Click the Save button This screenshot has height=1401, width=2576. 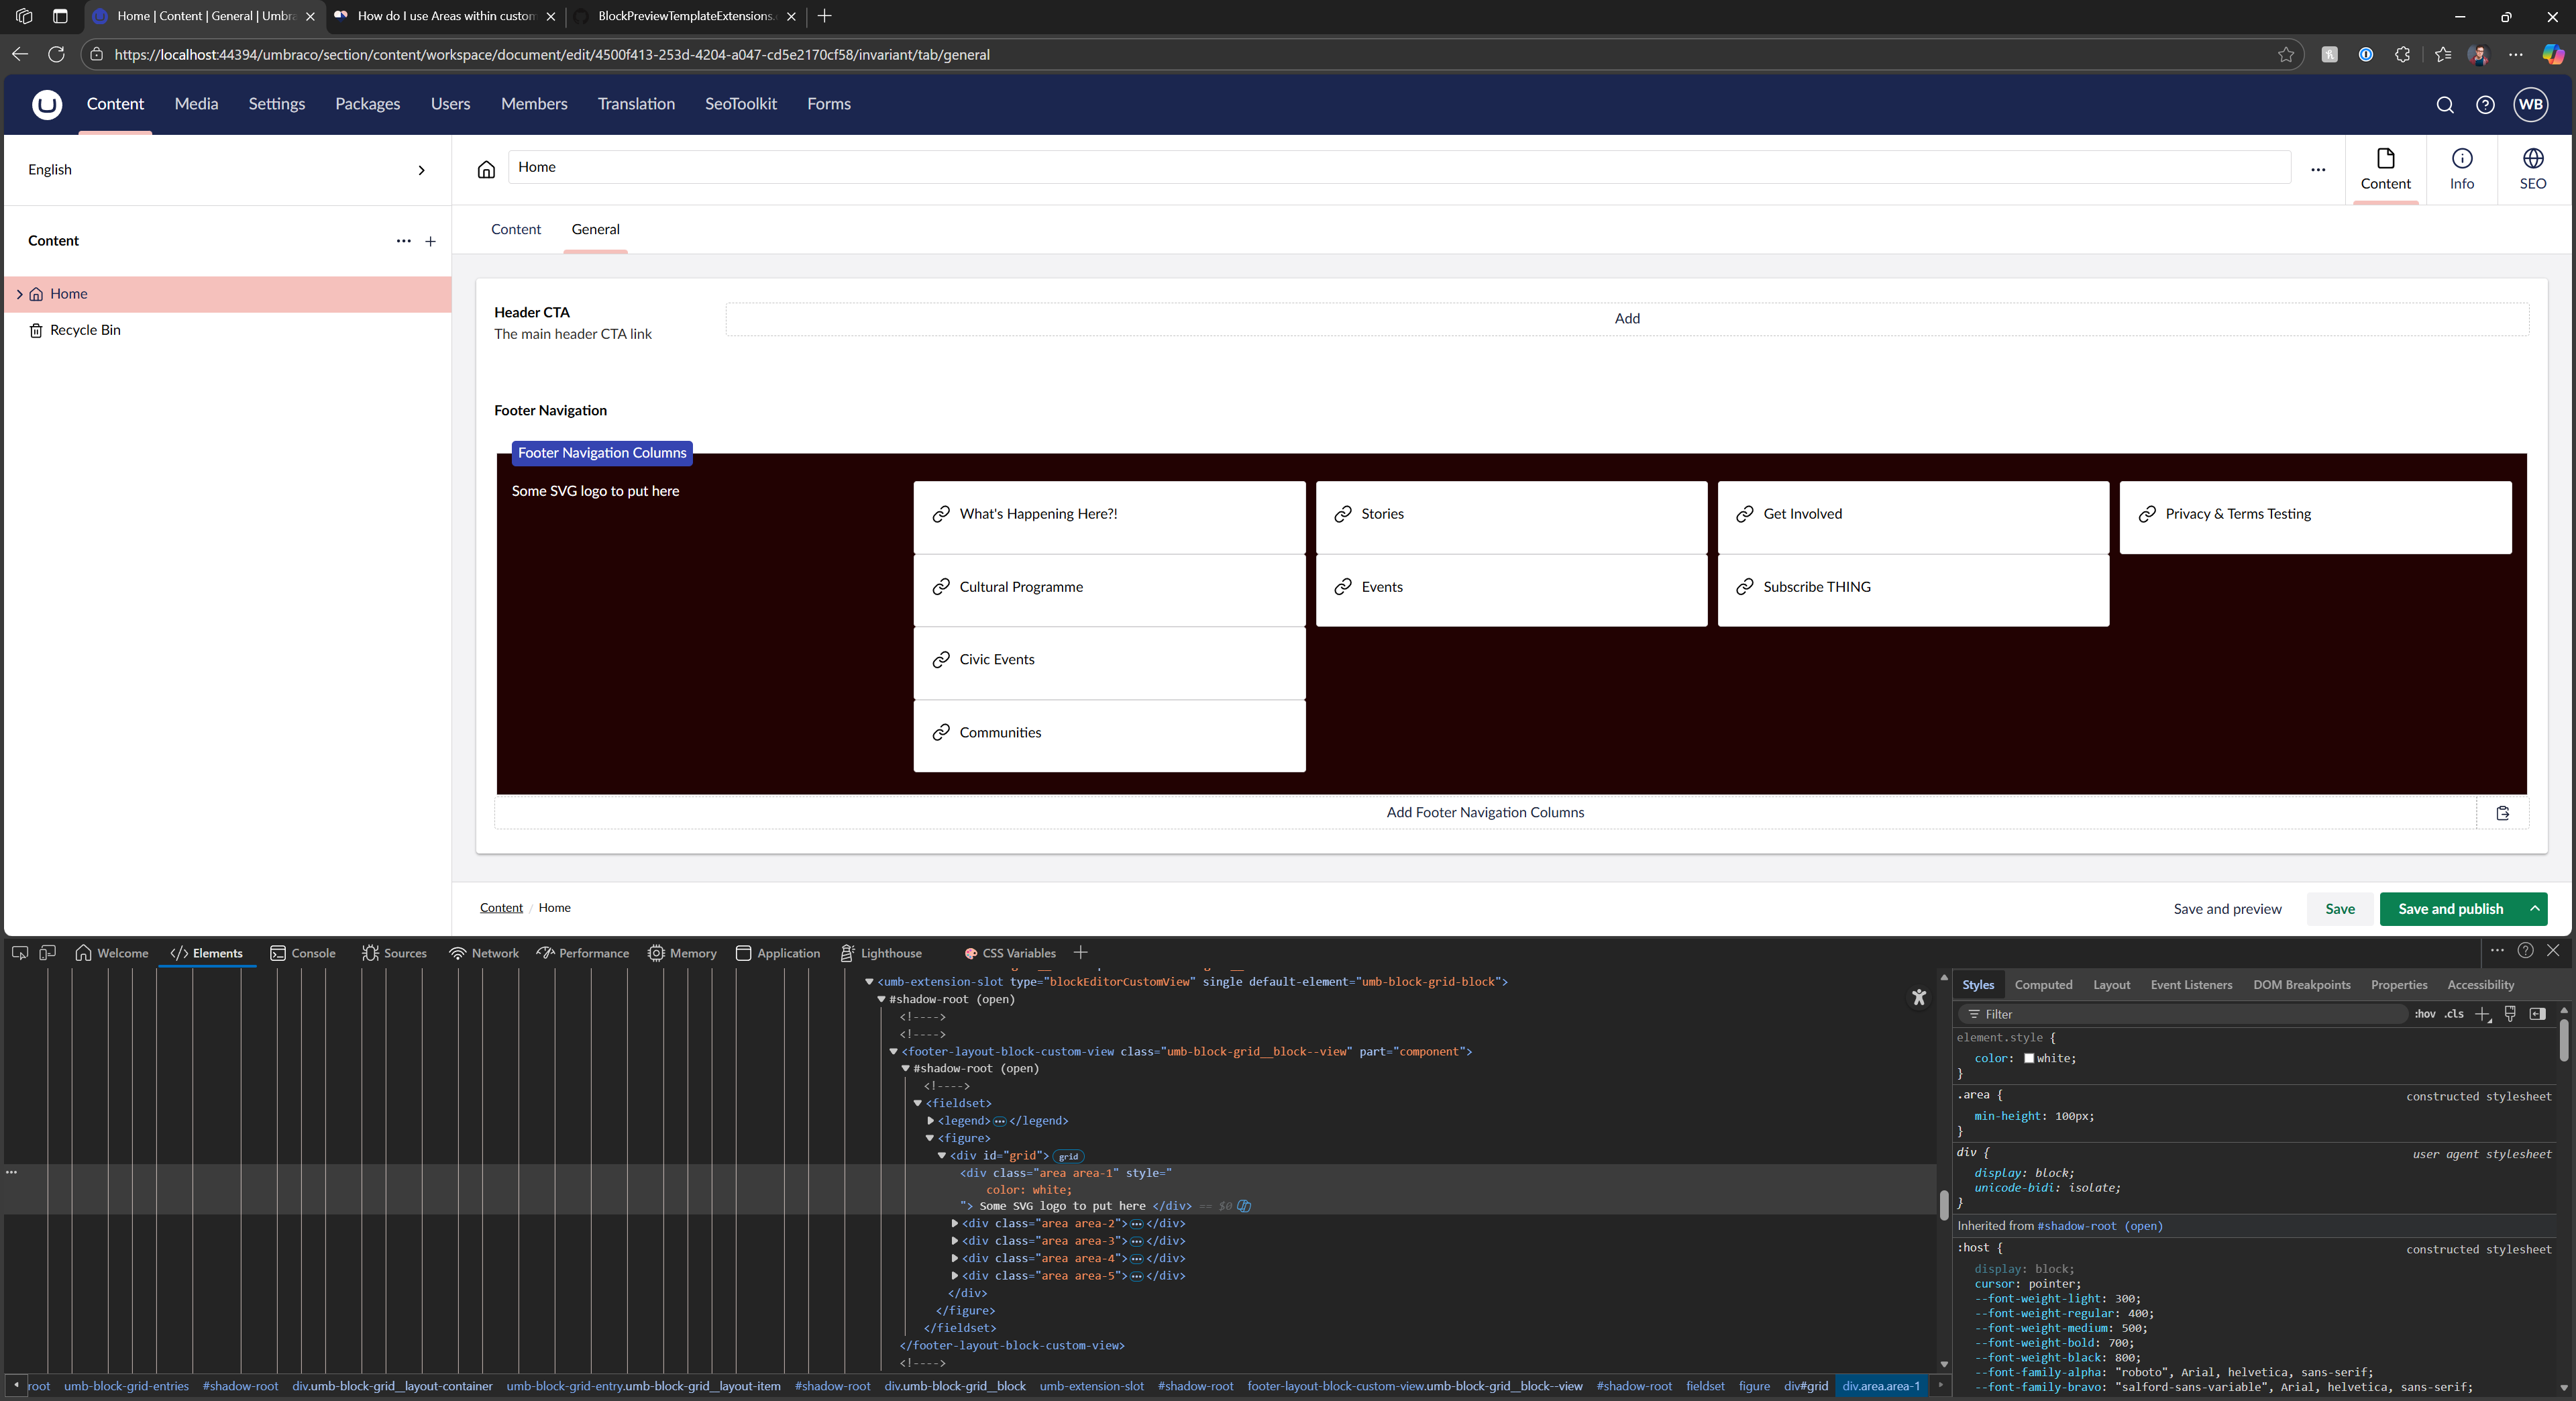(2339, 909)
